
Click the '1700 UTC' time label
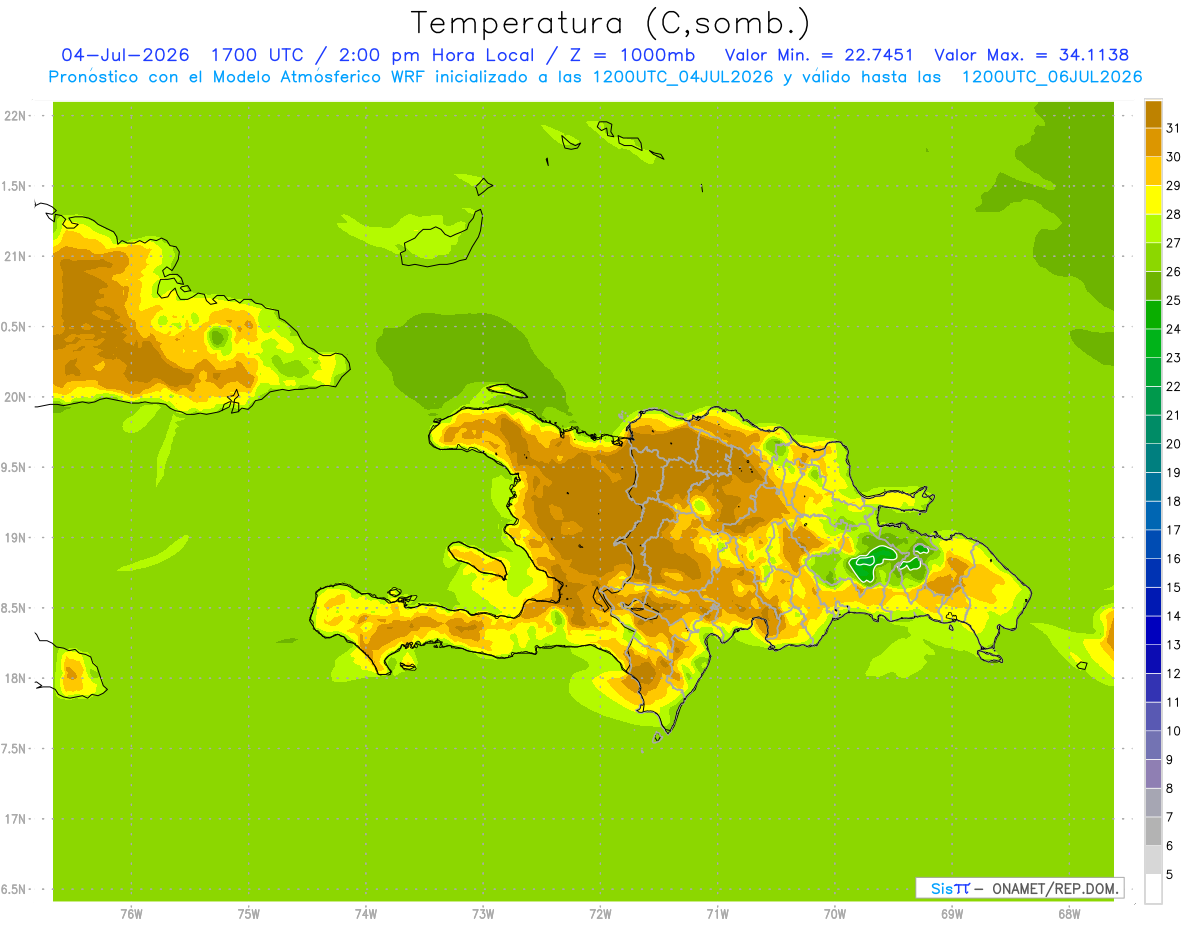[x=256, y=55]
